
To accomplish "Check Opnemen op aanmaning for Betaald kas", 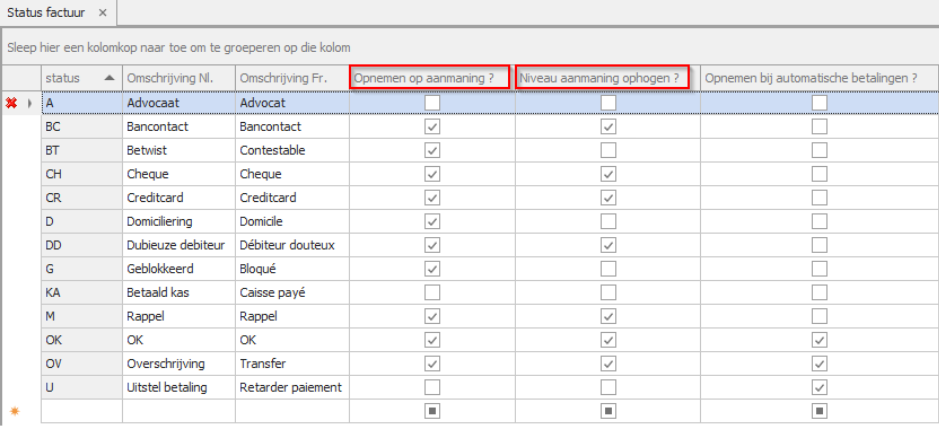I will (x=432, y=292).
